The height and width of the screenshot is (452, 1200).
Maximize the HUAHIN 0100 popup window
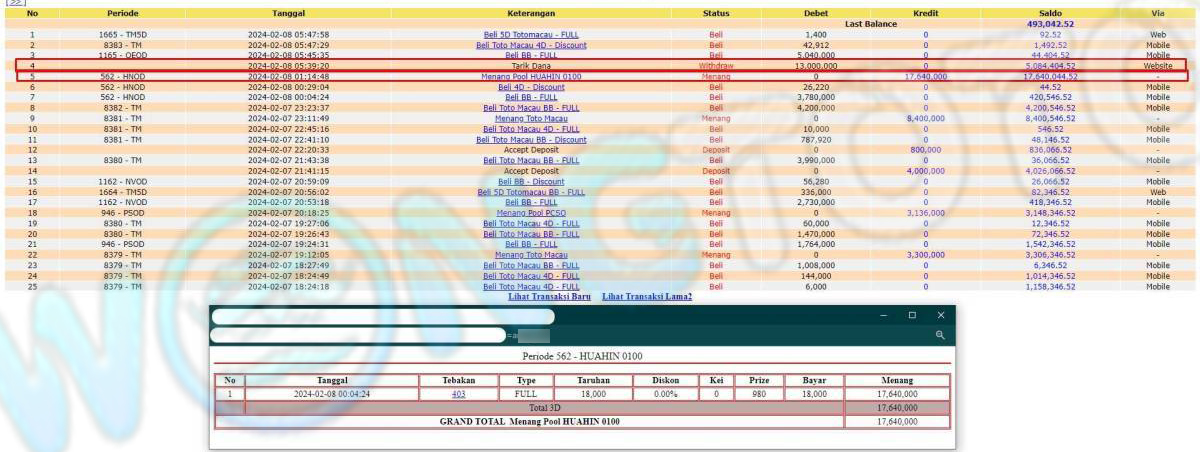pyautogui.click(x=912, y=315)
